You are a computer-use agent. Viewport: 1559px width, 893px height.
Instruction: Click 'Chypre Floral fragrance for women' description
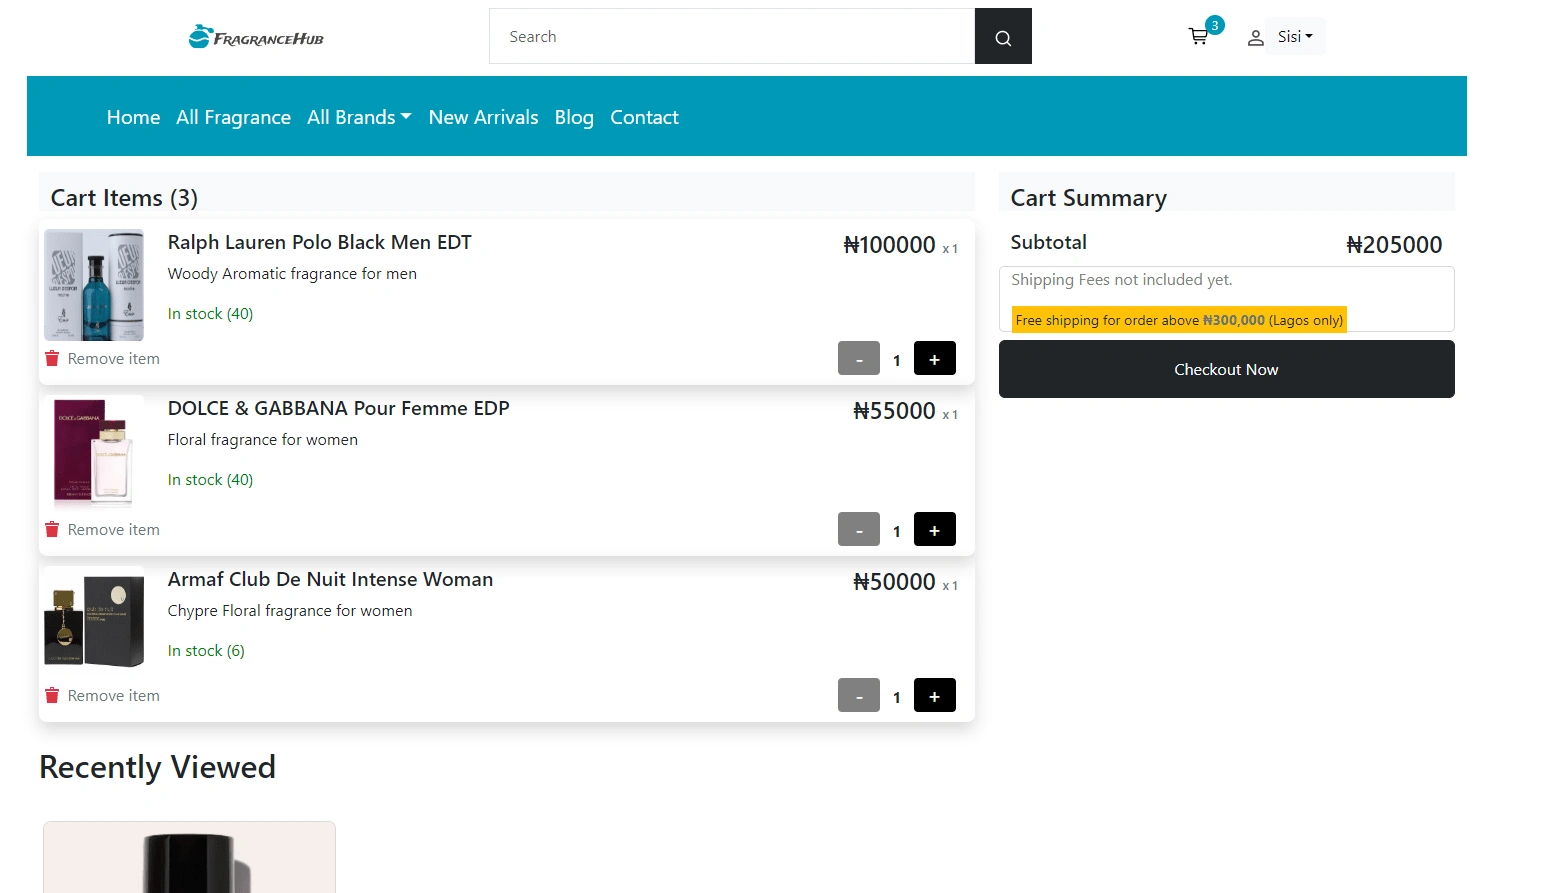pyautogui.click(x=290, y=610)
